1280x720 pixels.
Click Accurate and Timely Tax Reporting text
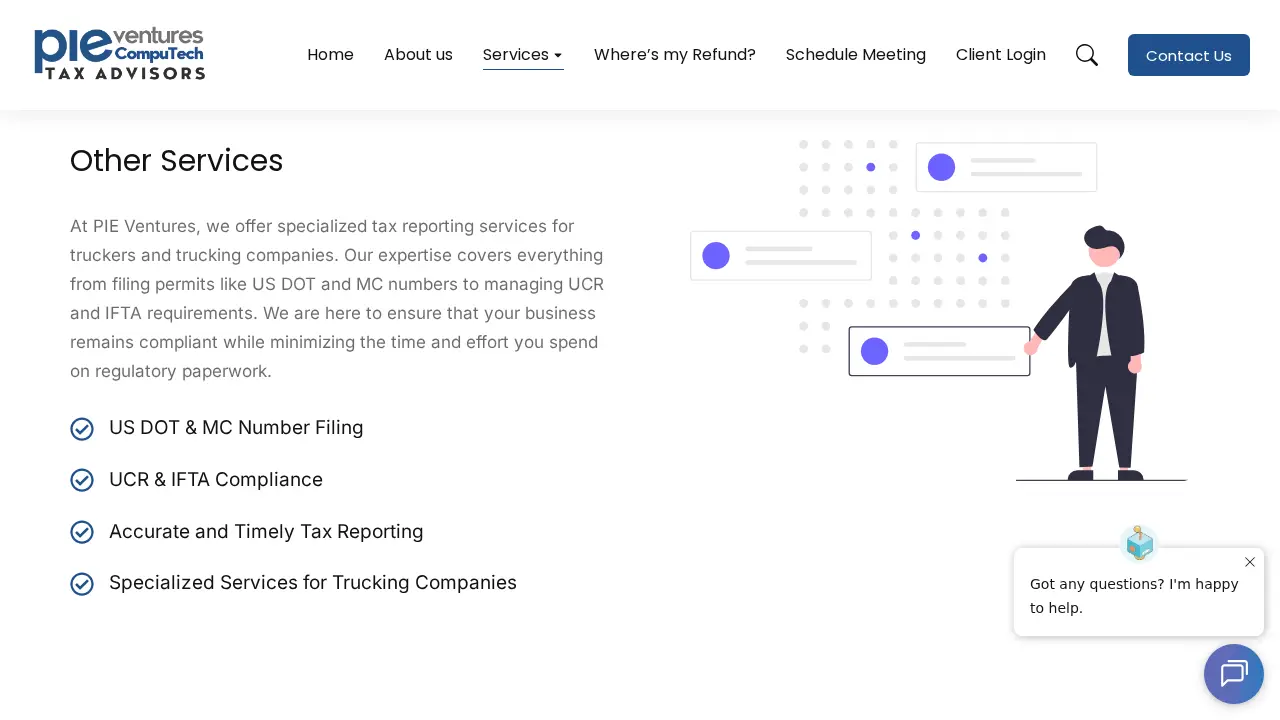coord(266,532)
